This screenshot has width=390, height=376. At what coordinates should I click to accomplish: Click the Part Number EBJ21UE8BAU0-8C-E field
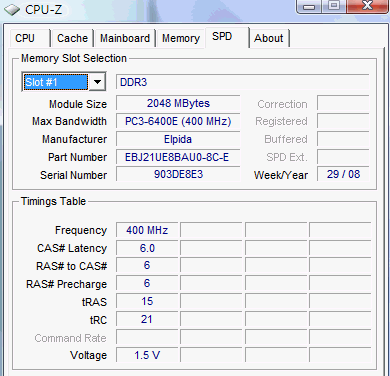click(178, 157)
